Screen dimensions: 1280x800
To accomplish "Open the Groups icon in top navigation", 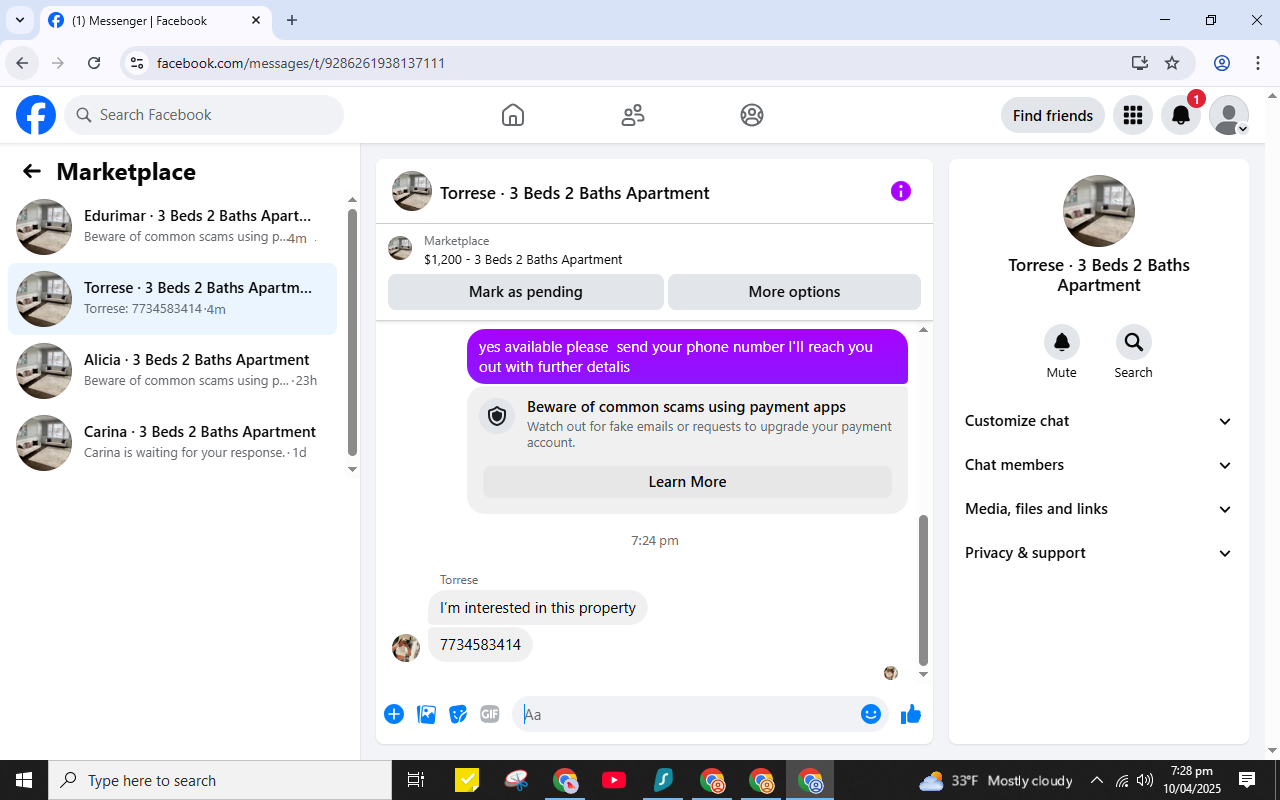I will pyautogui.click(x=752, y=115).
